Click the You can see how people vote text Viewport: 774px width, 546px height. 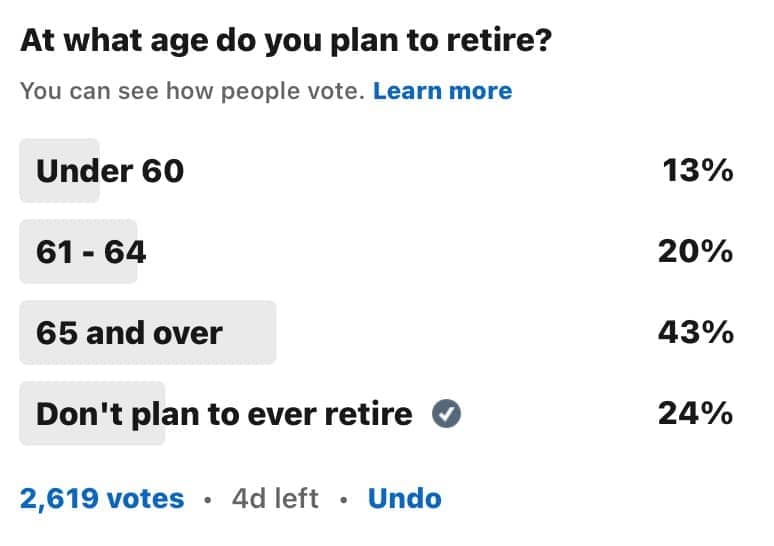193,91
